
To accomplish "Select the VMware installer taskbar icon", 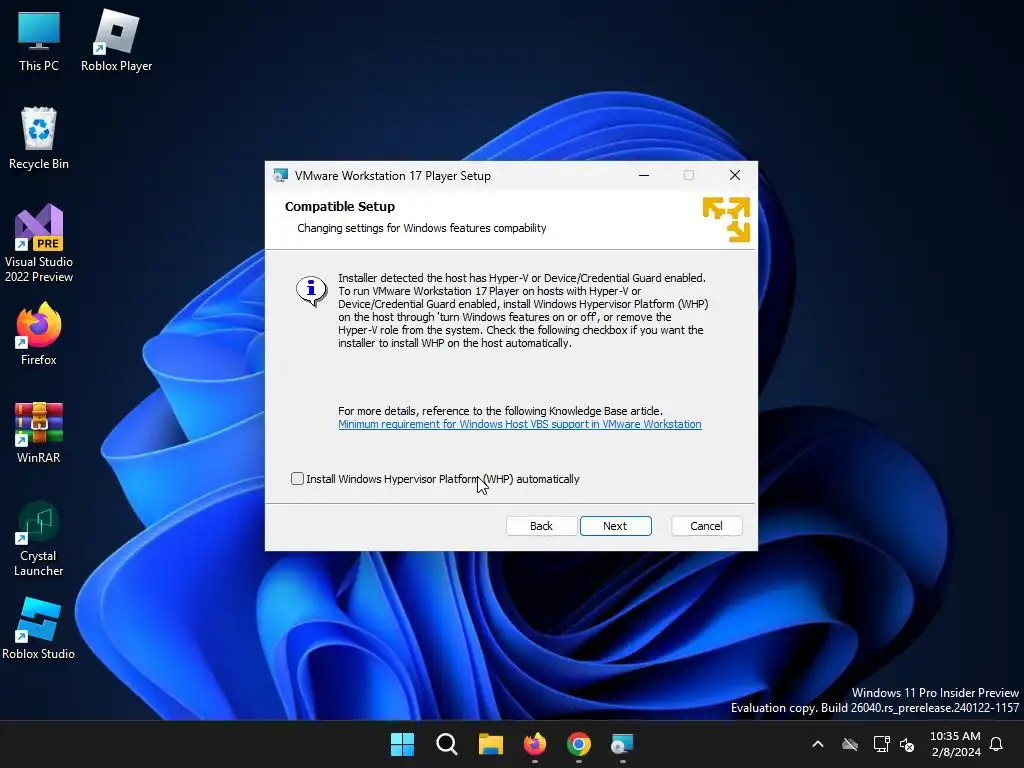I will click(x=622, y=744).
